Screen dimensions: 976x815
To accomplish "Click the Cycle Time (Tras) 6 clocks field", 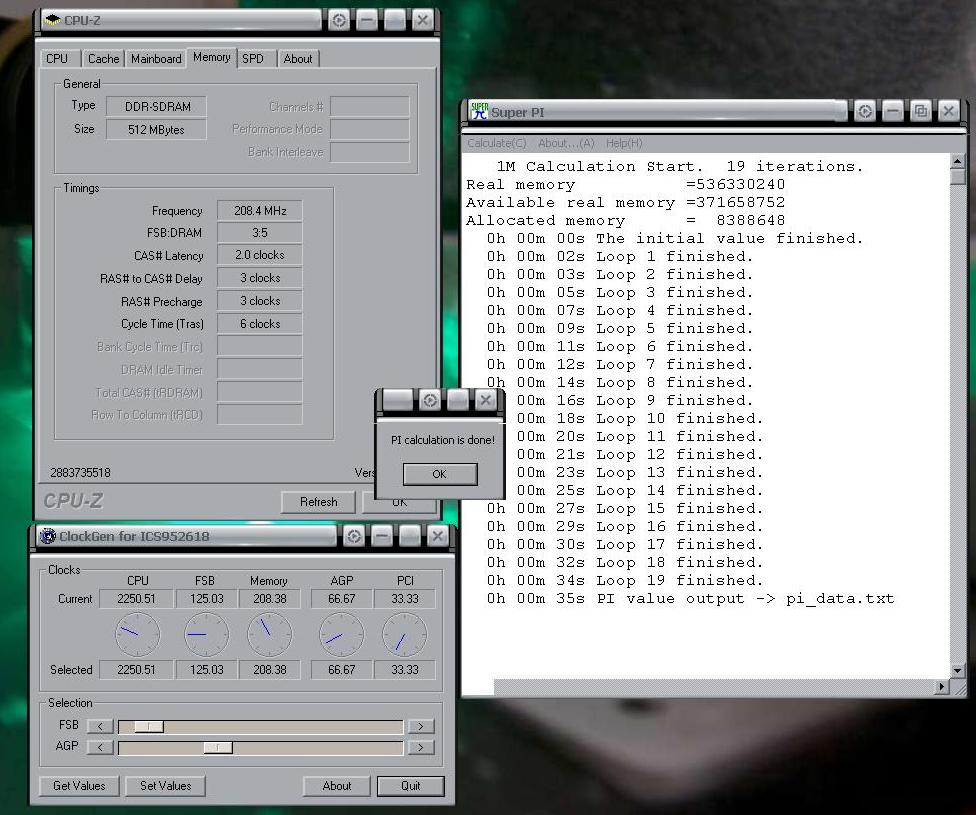I will [260, 324].
